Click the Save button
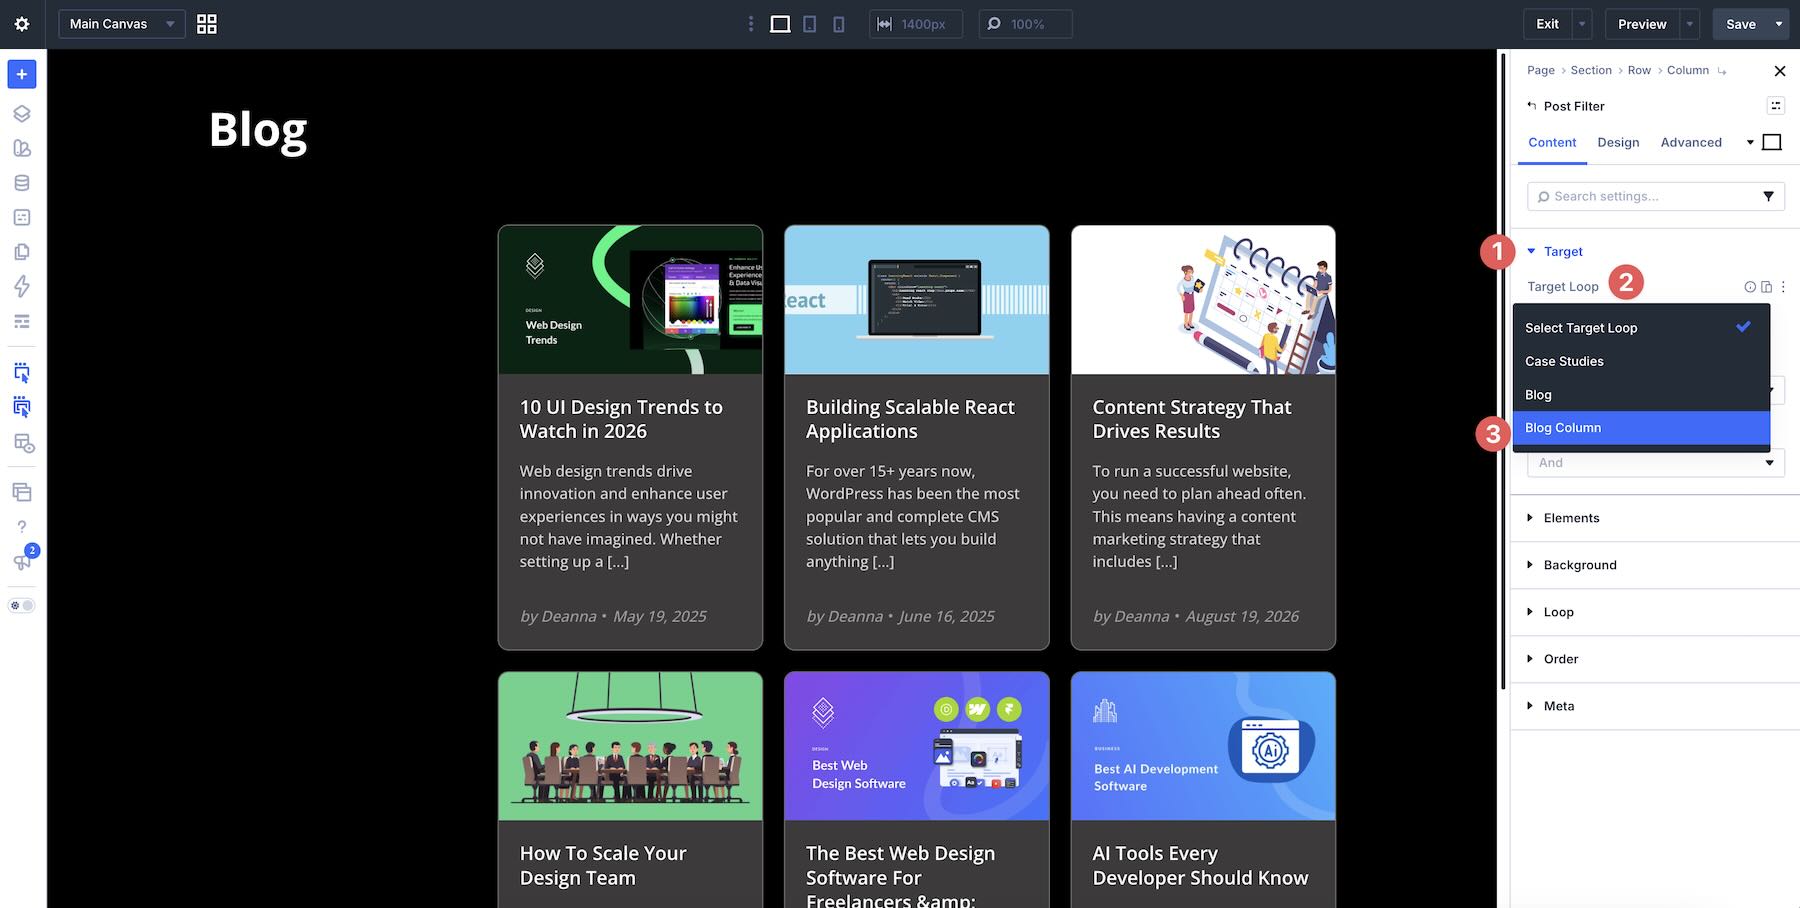Screen dimensions: 1800x908 pos(1740,24)
